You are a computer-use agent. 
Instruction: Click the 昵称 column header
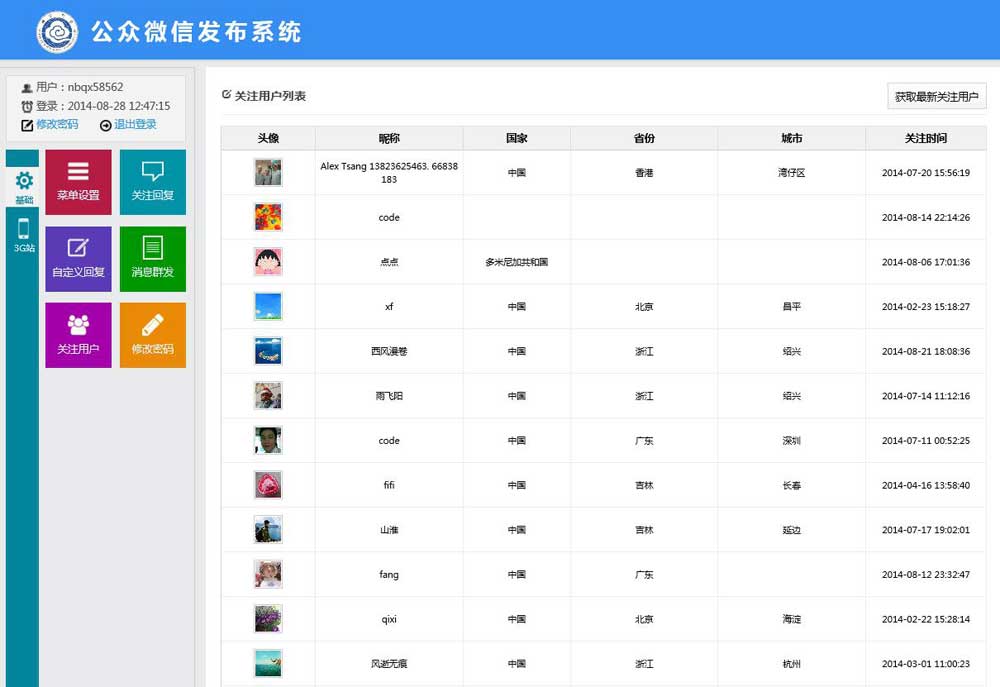coord(389,138)
